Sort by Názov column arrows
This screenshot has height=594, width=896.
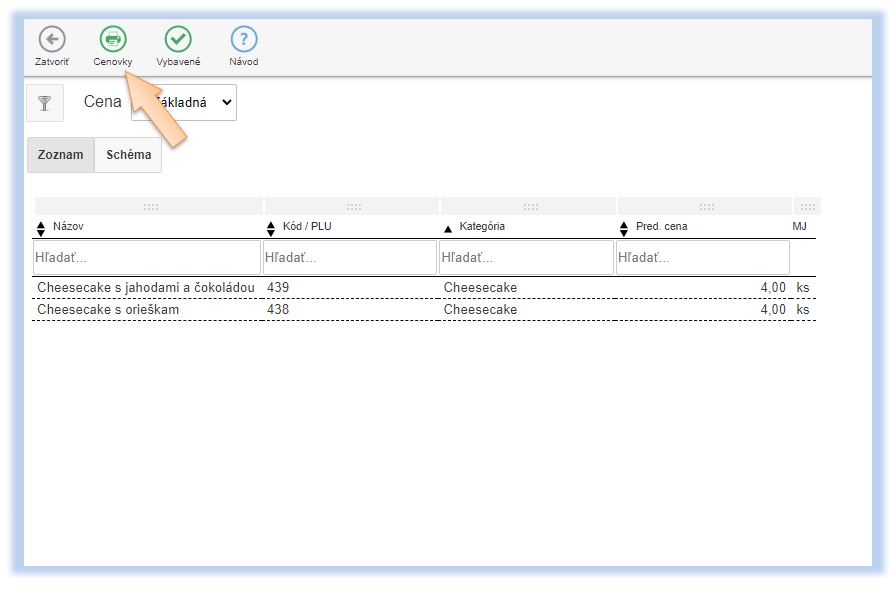pyautogui.click(x=41, y=227)
